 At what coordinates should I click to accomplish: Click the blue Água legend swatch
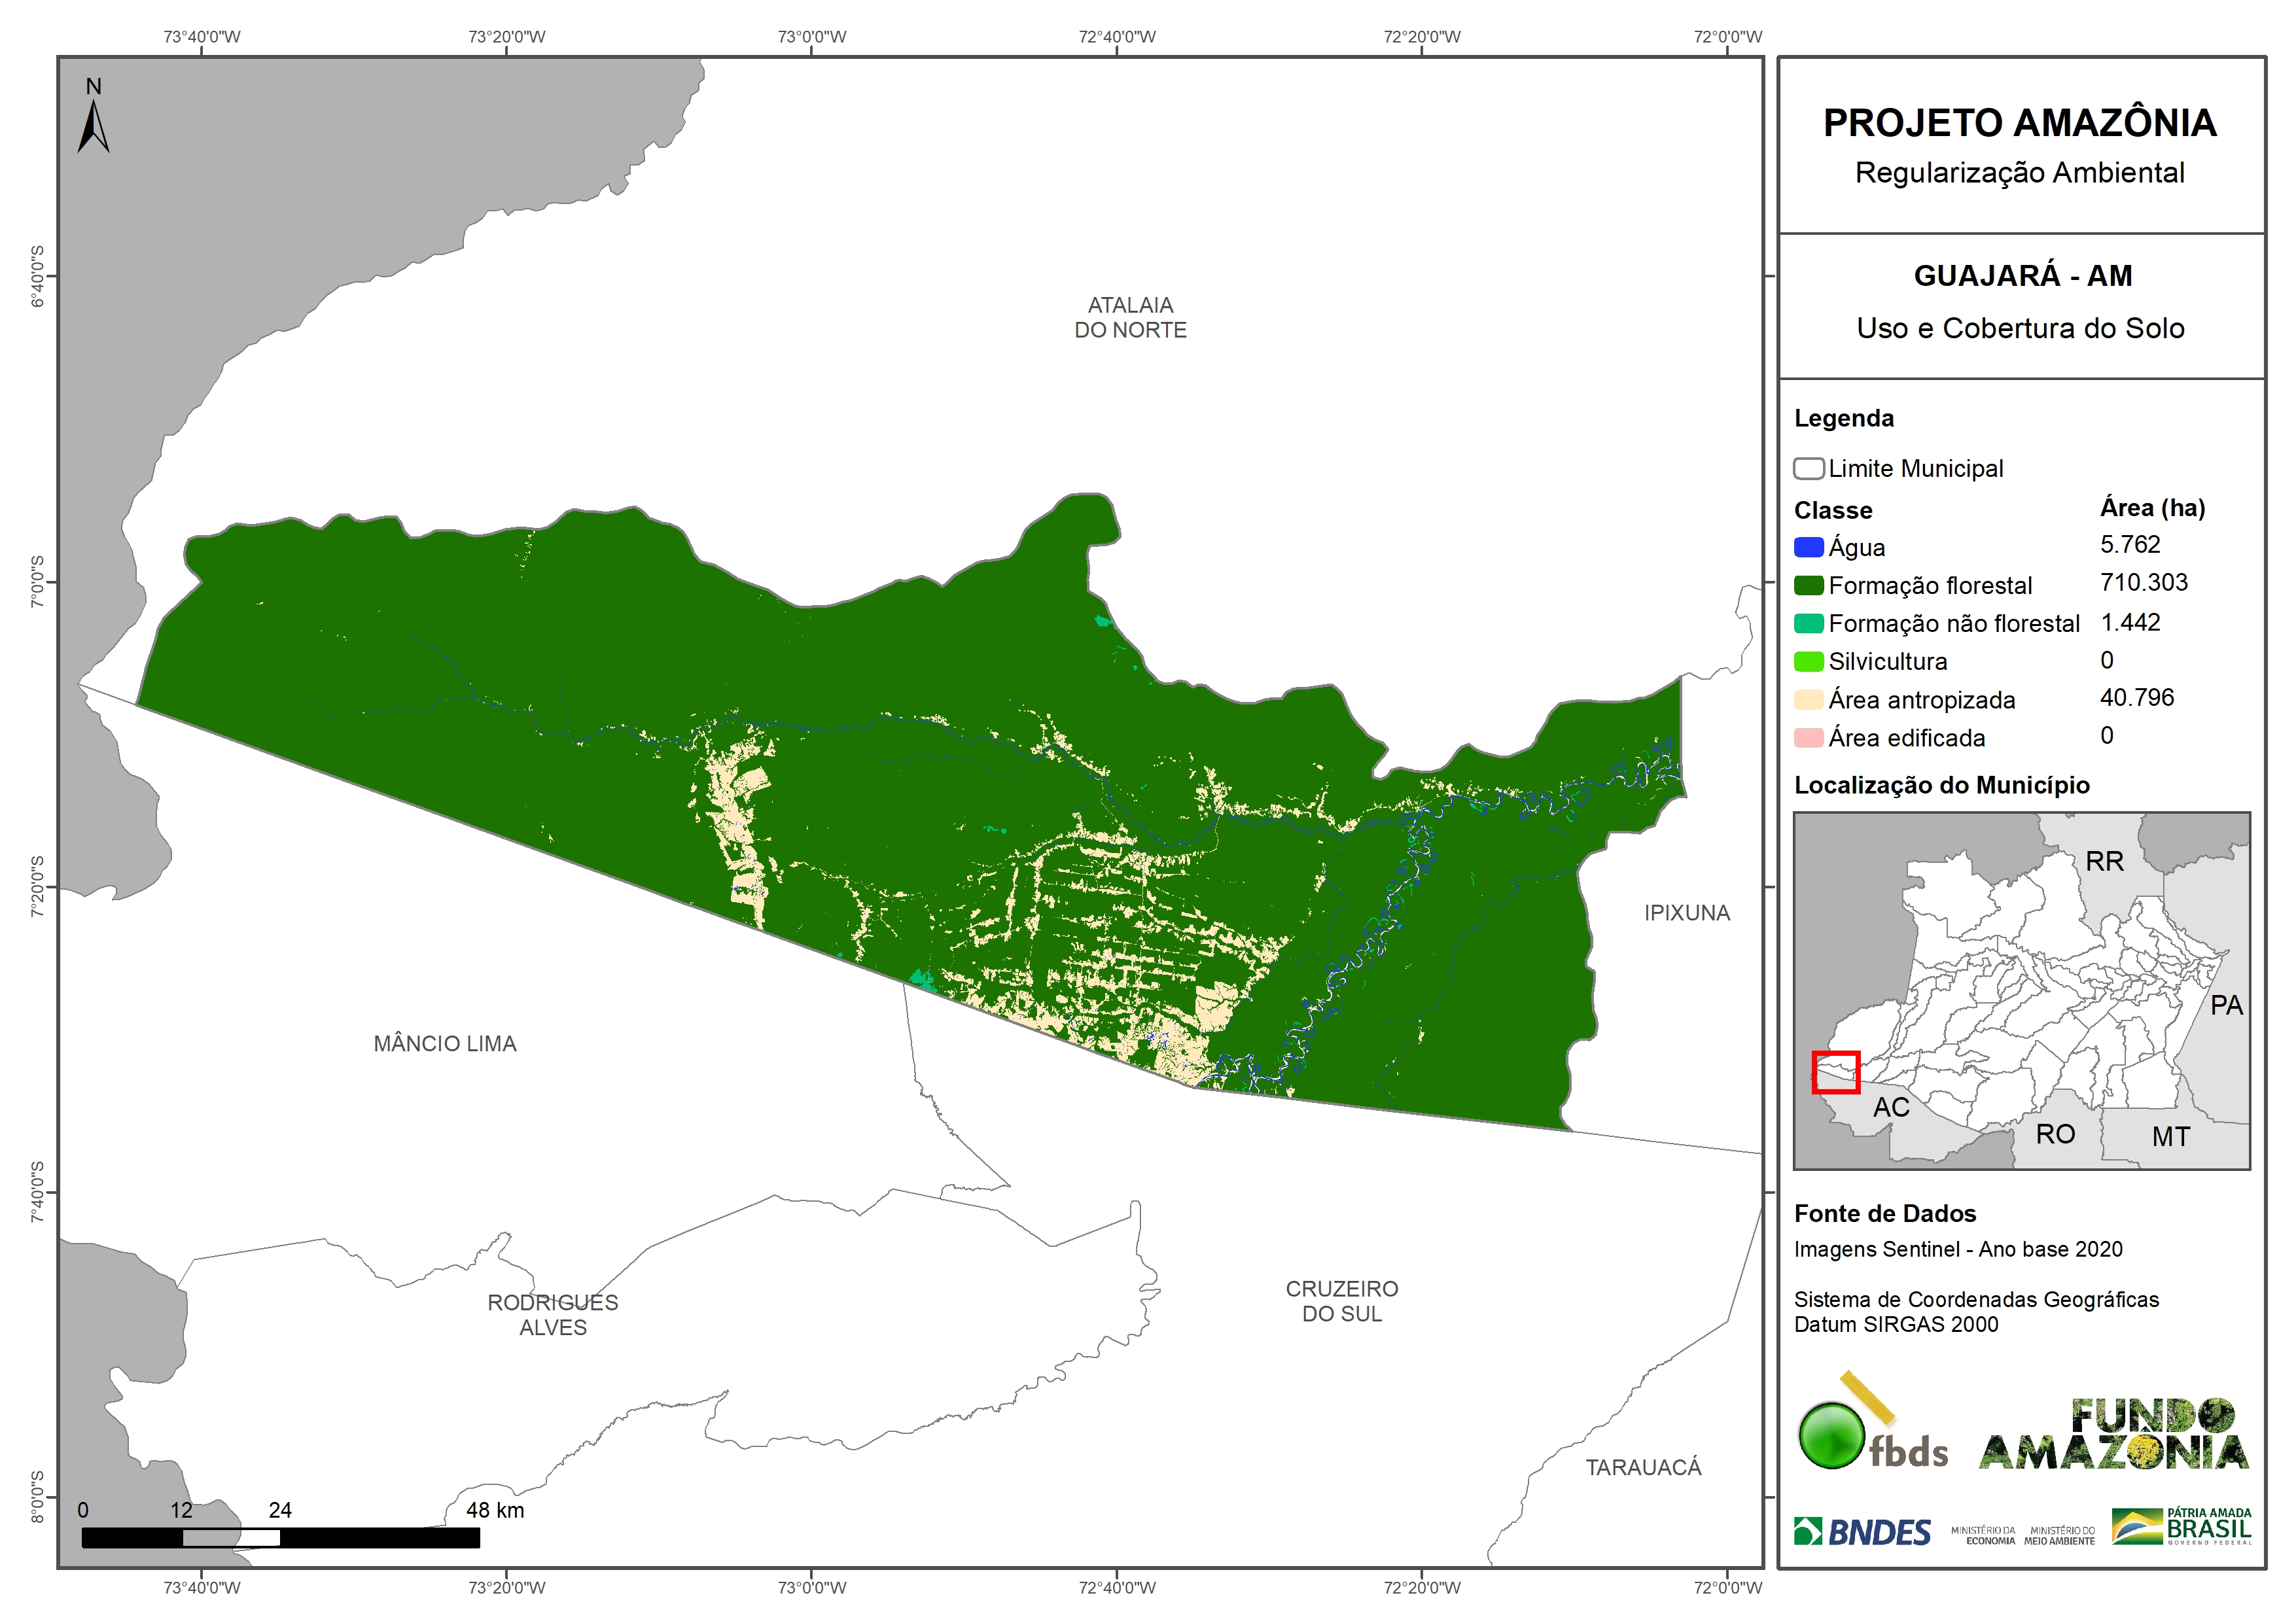[x=1808, y=547]
